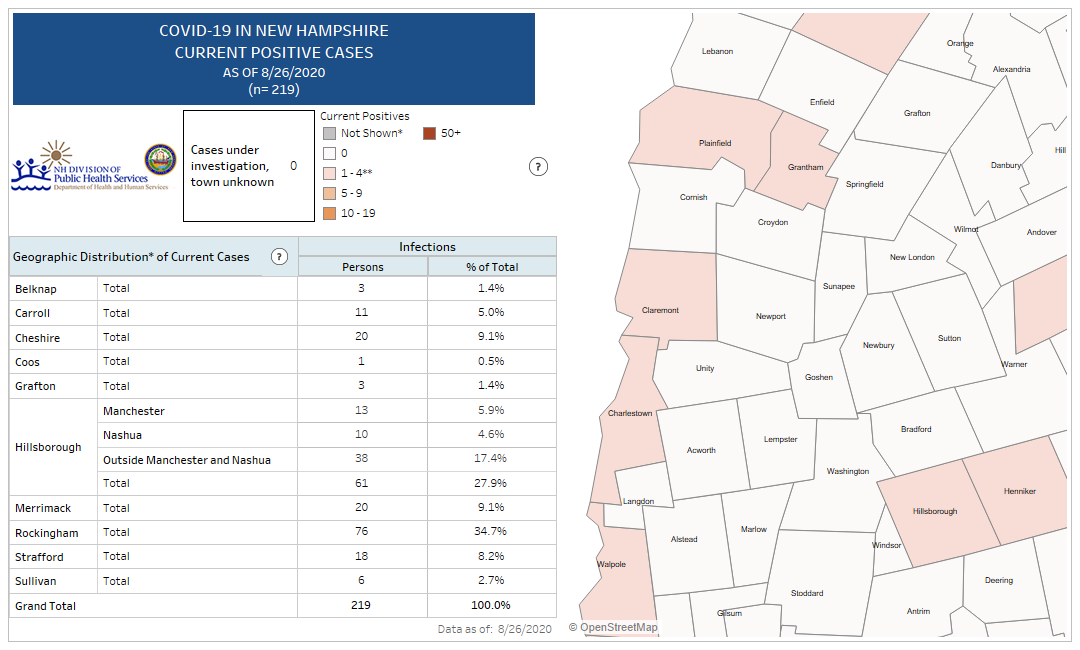Select the '50+' dark red legend swatch
Image resolution: width=1080 pixels, height=650 pixels.
pyautogui.click(x=429, y=133)
